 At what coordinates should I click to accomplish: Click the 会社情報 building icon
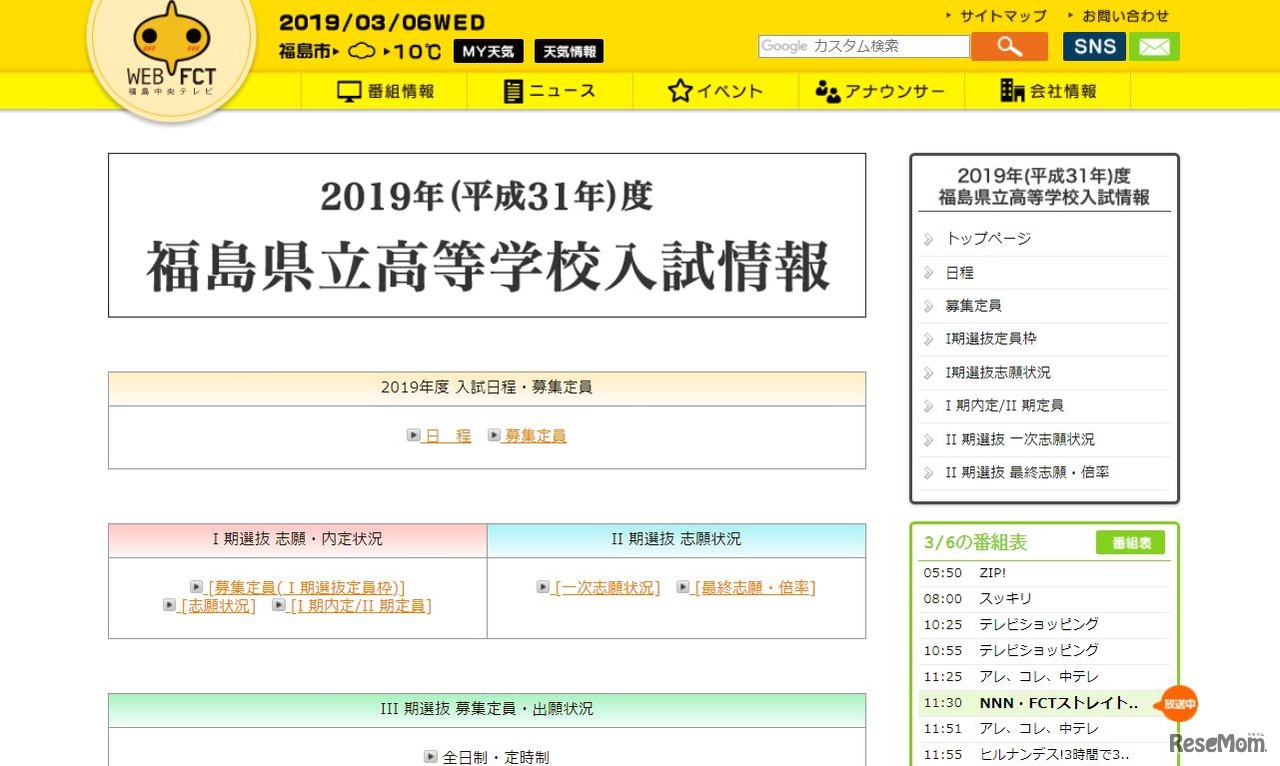(1011, 90)
